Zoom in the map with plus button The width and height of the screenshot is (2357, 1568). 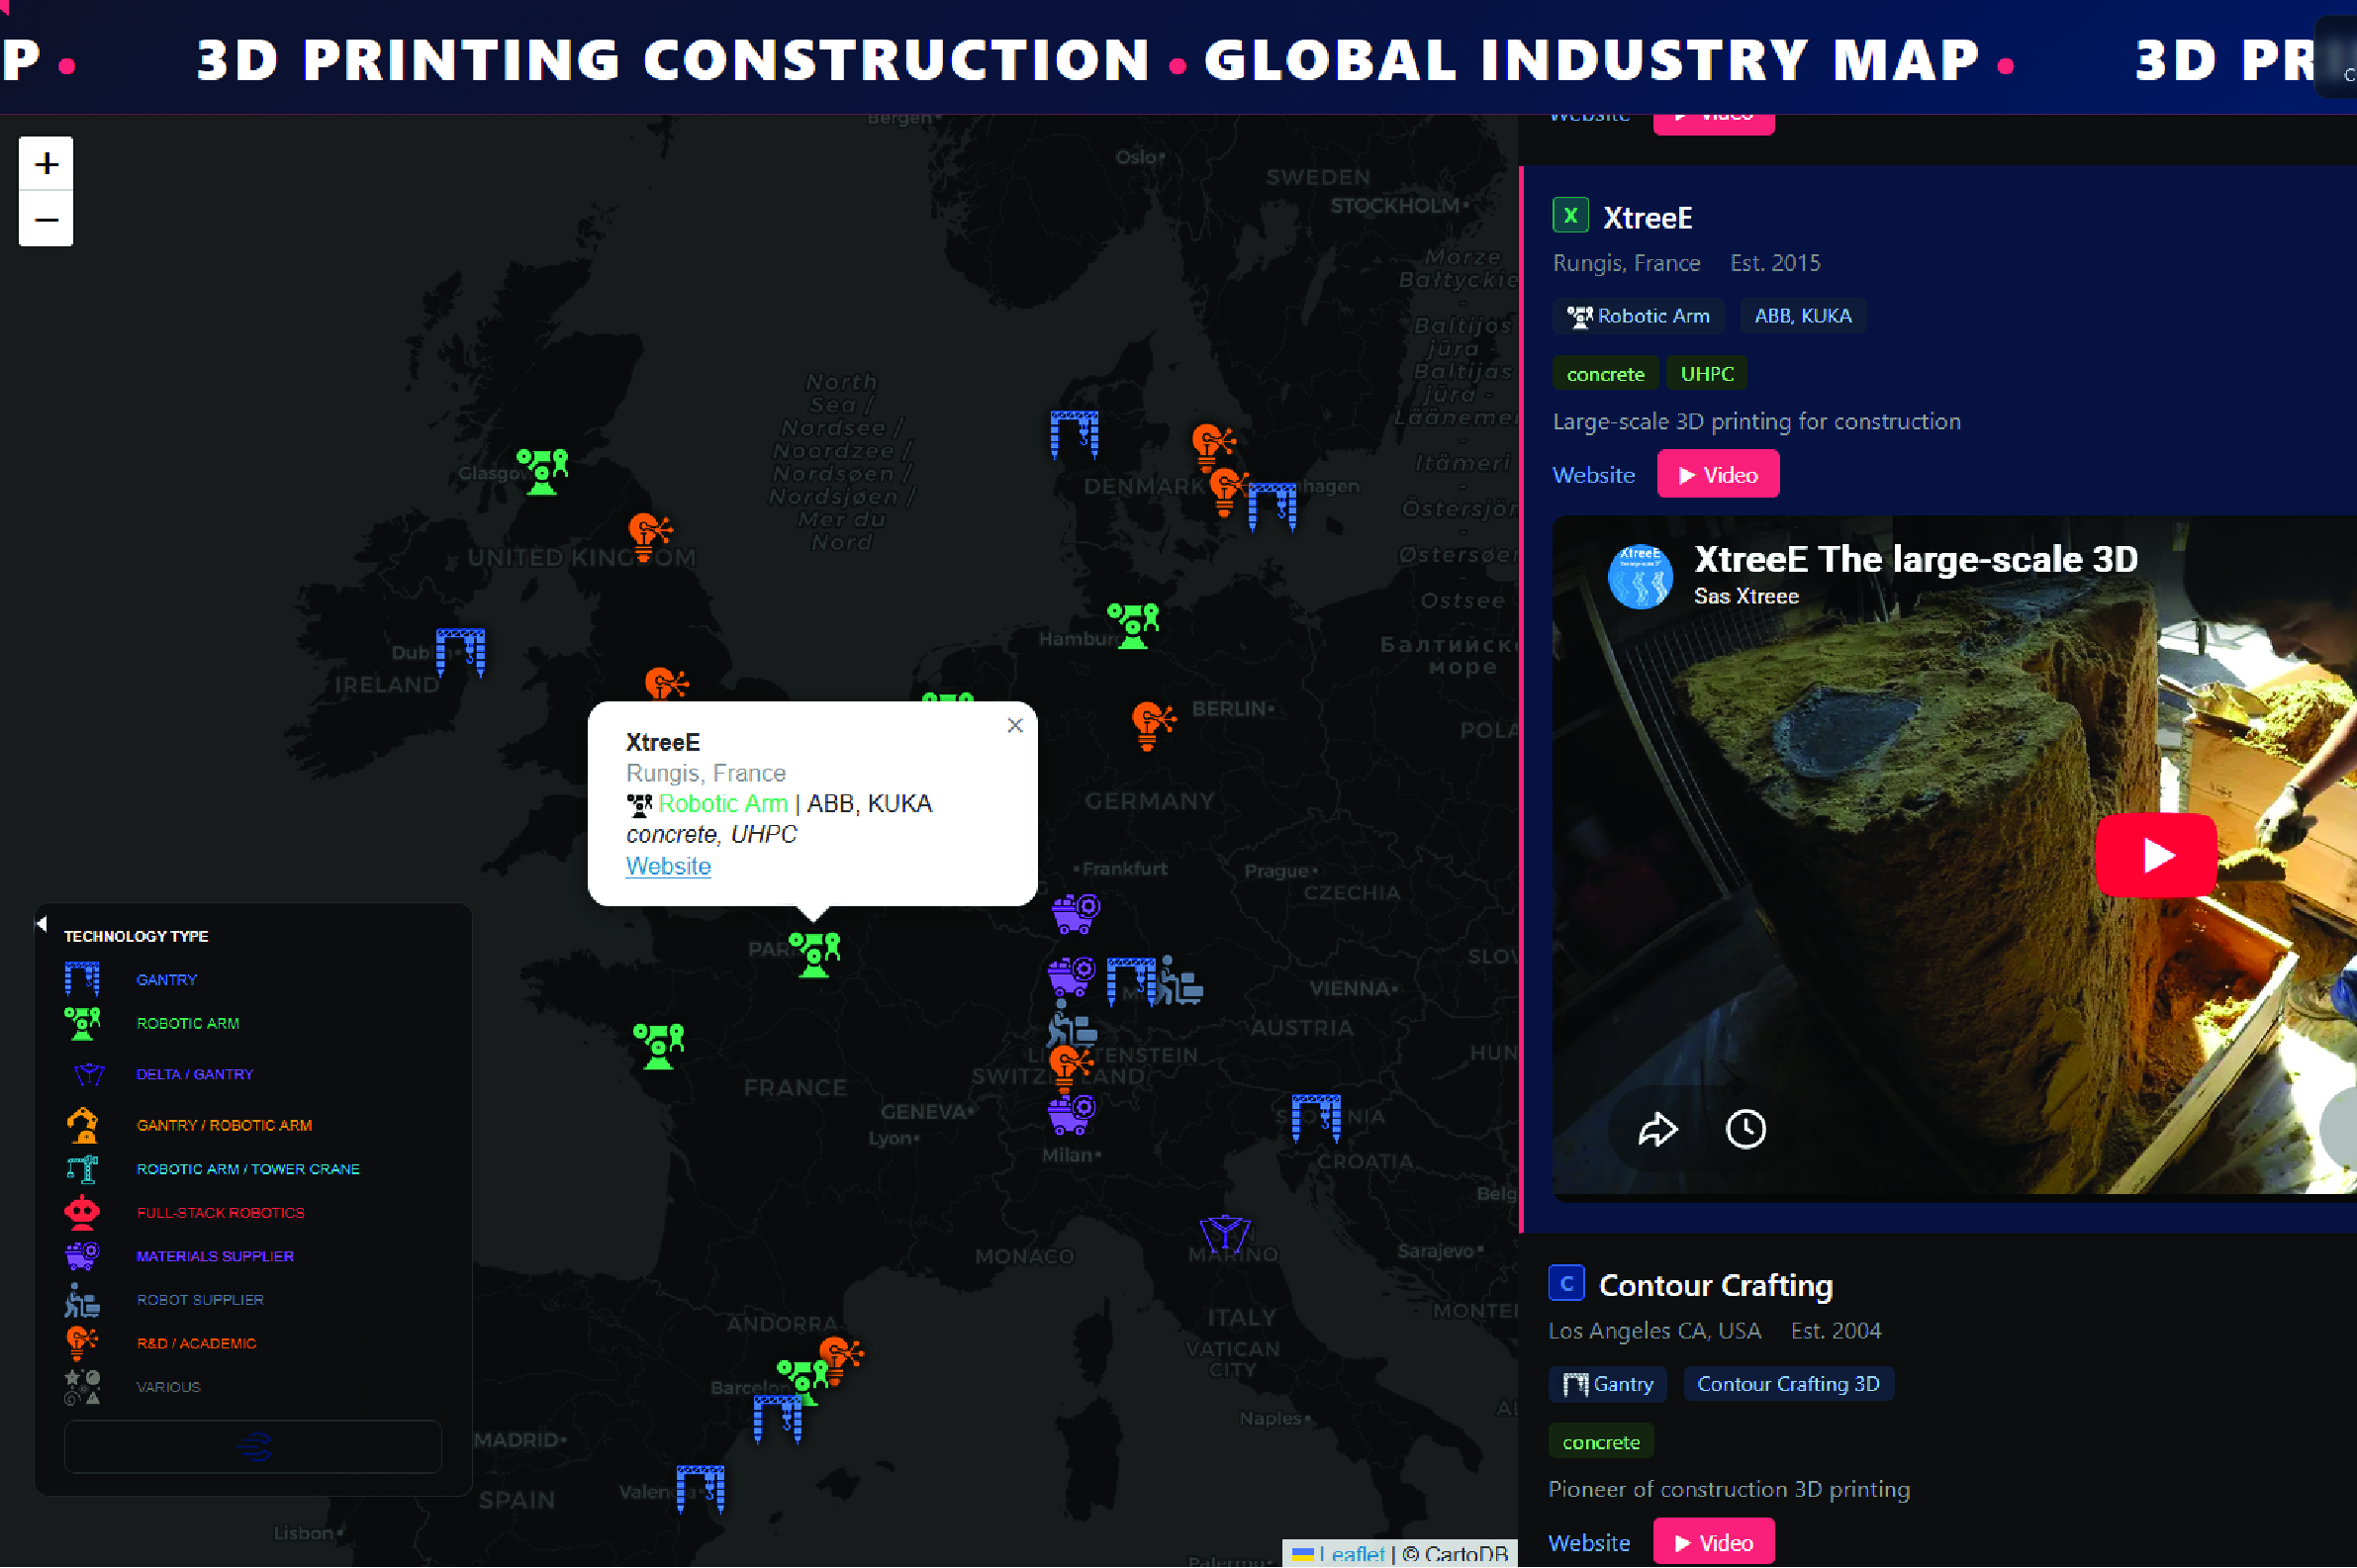(x=46, y=164)
